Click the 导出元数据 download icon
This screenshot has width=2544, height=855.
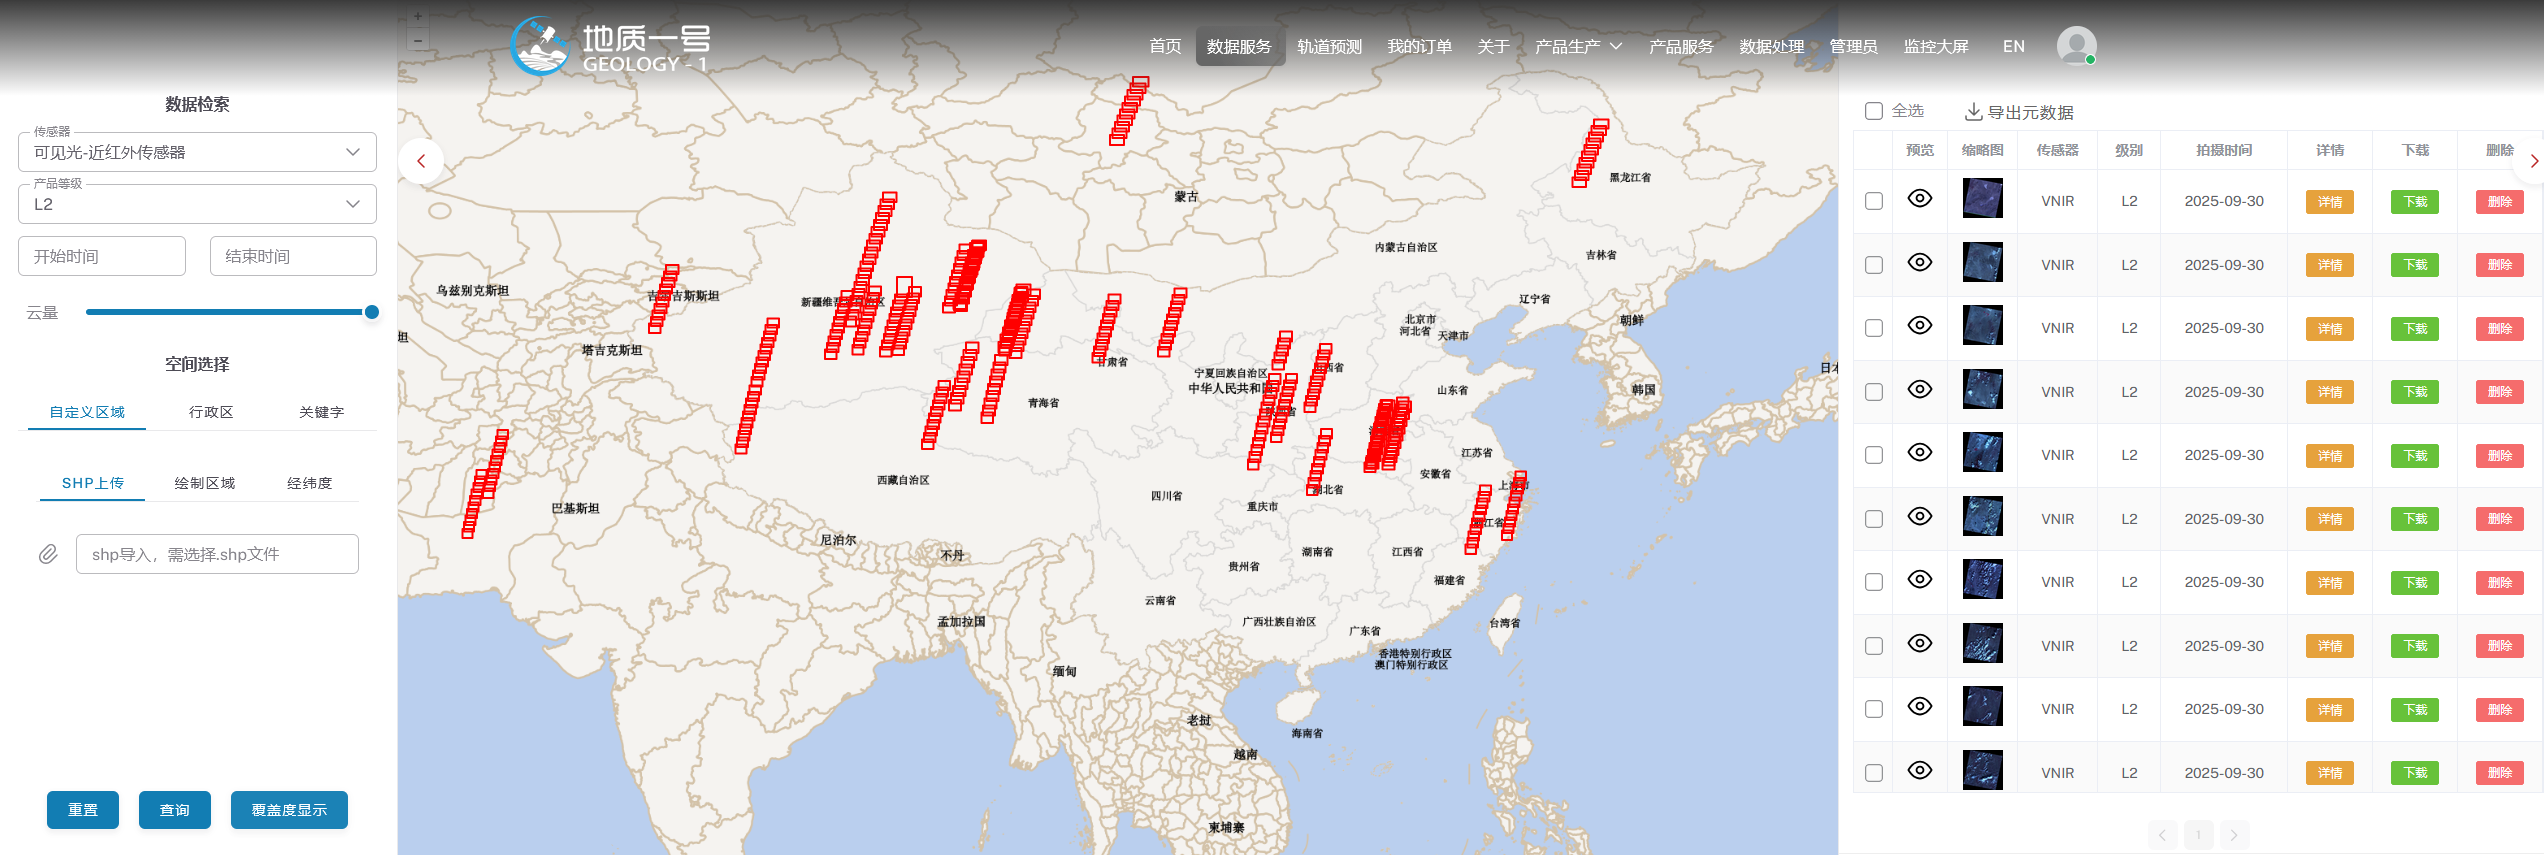[x=1973, y=111]
